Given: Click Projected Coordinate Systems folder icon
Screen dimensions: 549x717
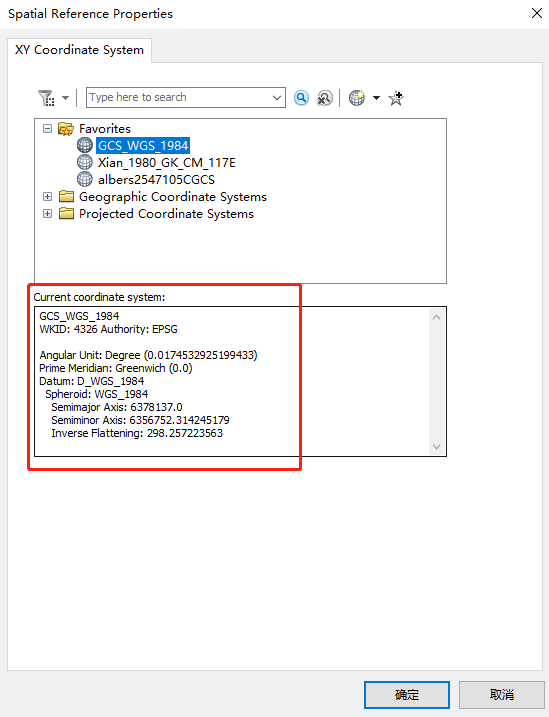Looking at the screenshot, I should click(66, 214).
